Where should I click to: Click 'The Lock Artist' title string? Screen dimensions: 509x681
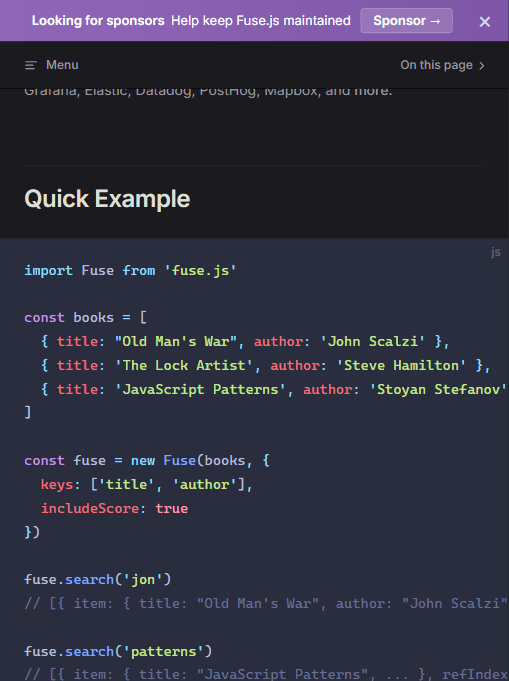184,365
